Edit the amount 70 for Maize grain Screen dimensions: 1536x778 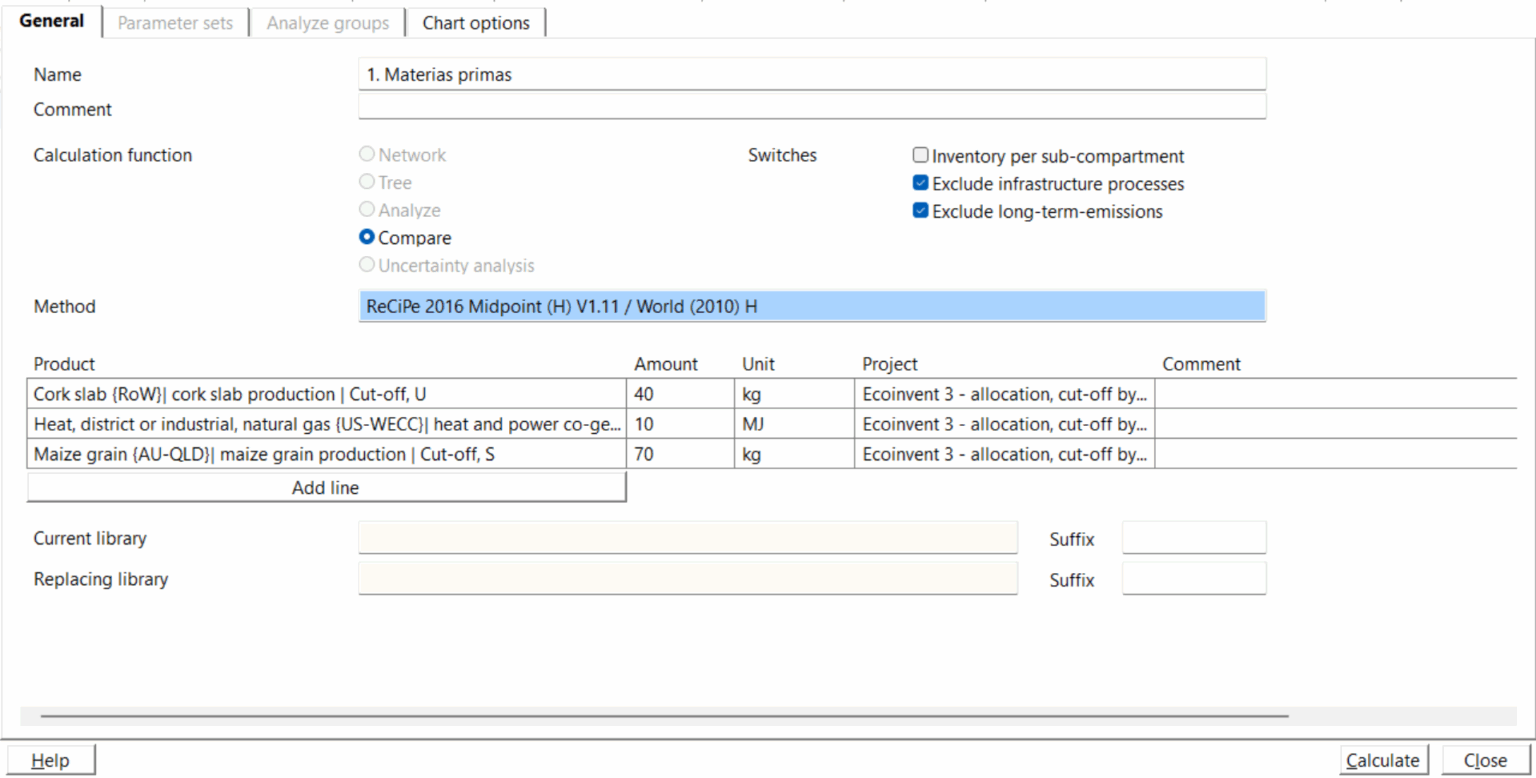[679, 455]
